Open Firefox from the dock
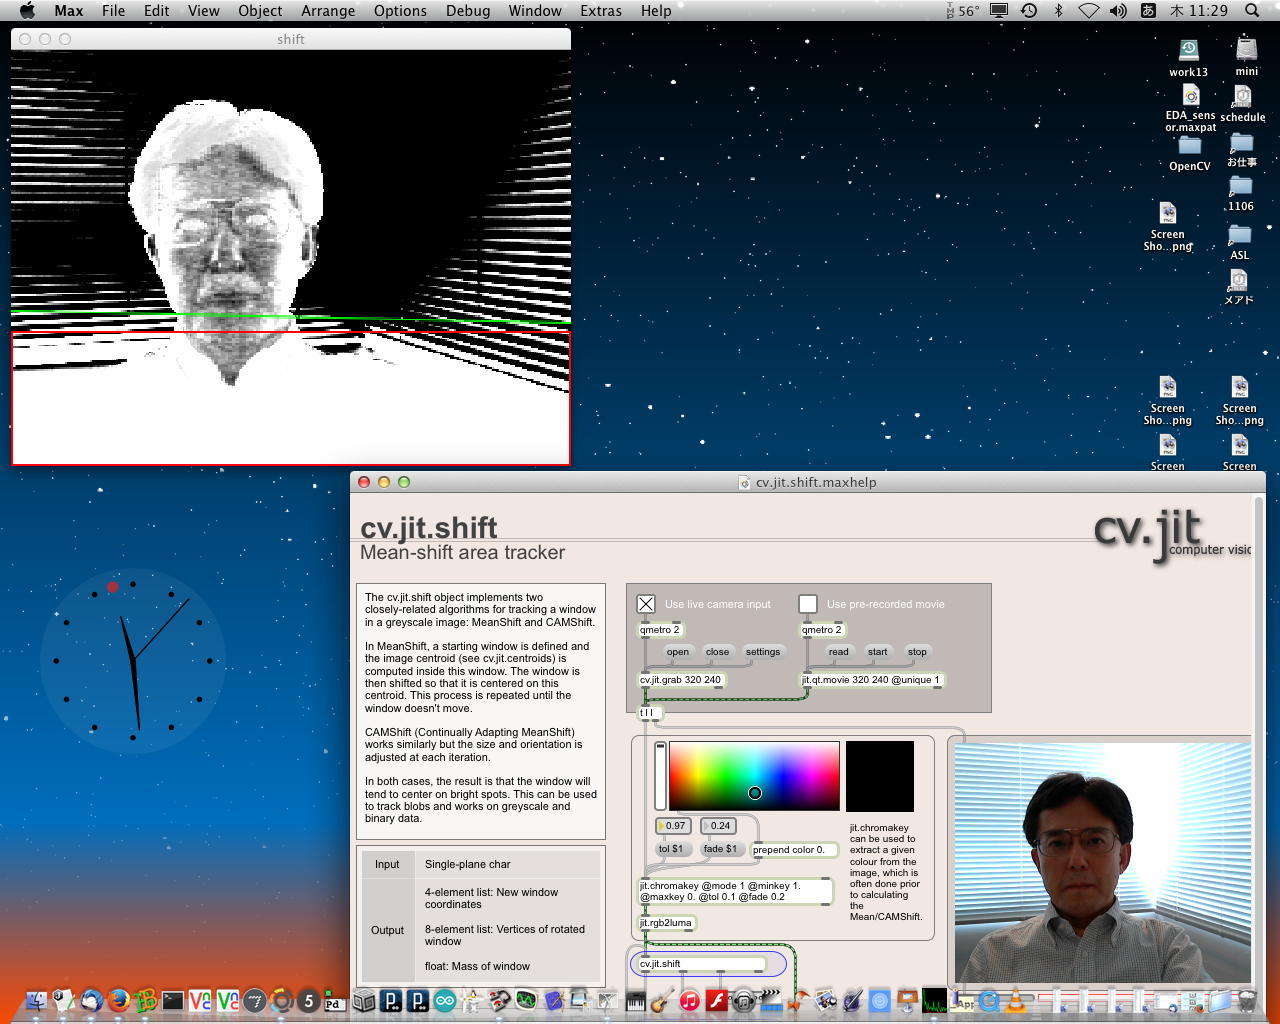This screenshot has height=1024, width=1280. (119, 1000)
